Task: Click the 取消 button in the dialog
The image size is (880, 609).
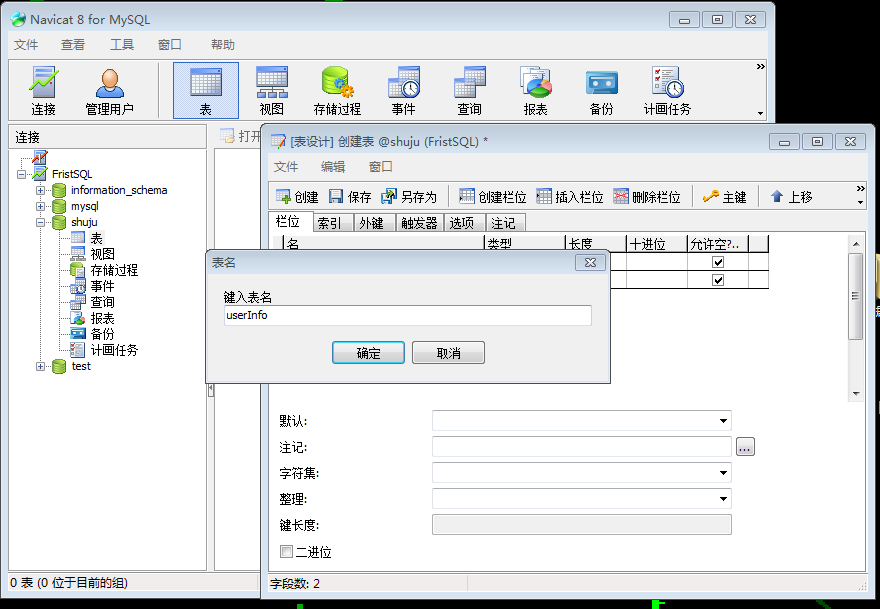Action: [x=448, y=352]
